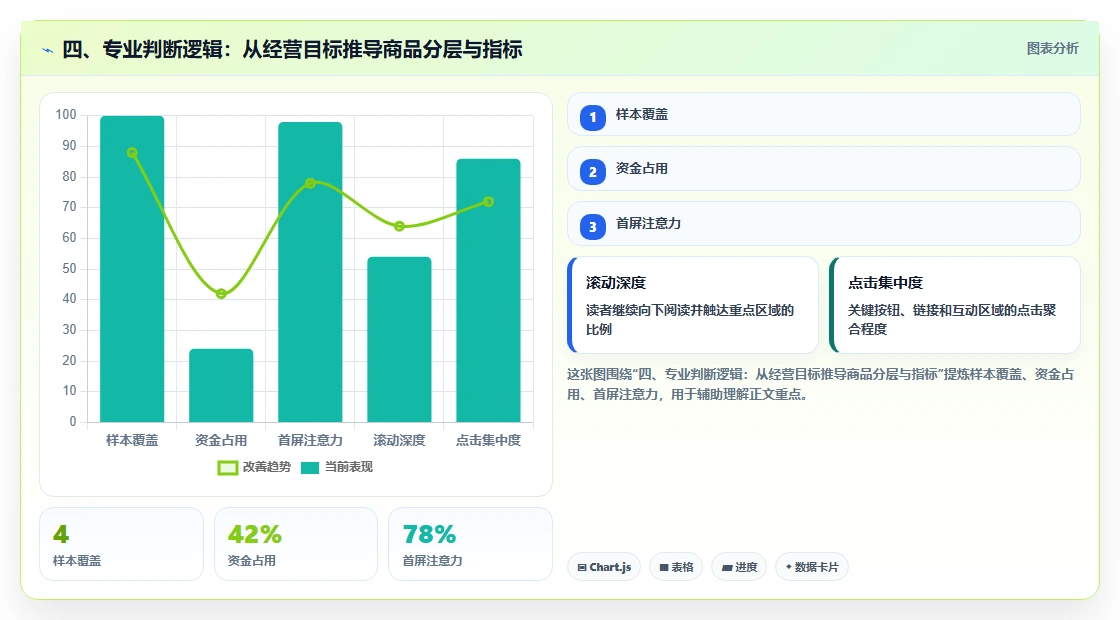This screenshot has height=620, width=1120.
Task: Click the 样本覆盖 x-axis label
Action: 132,441
